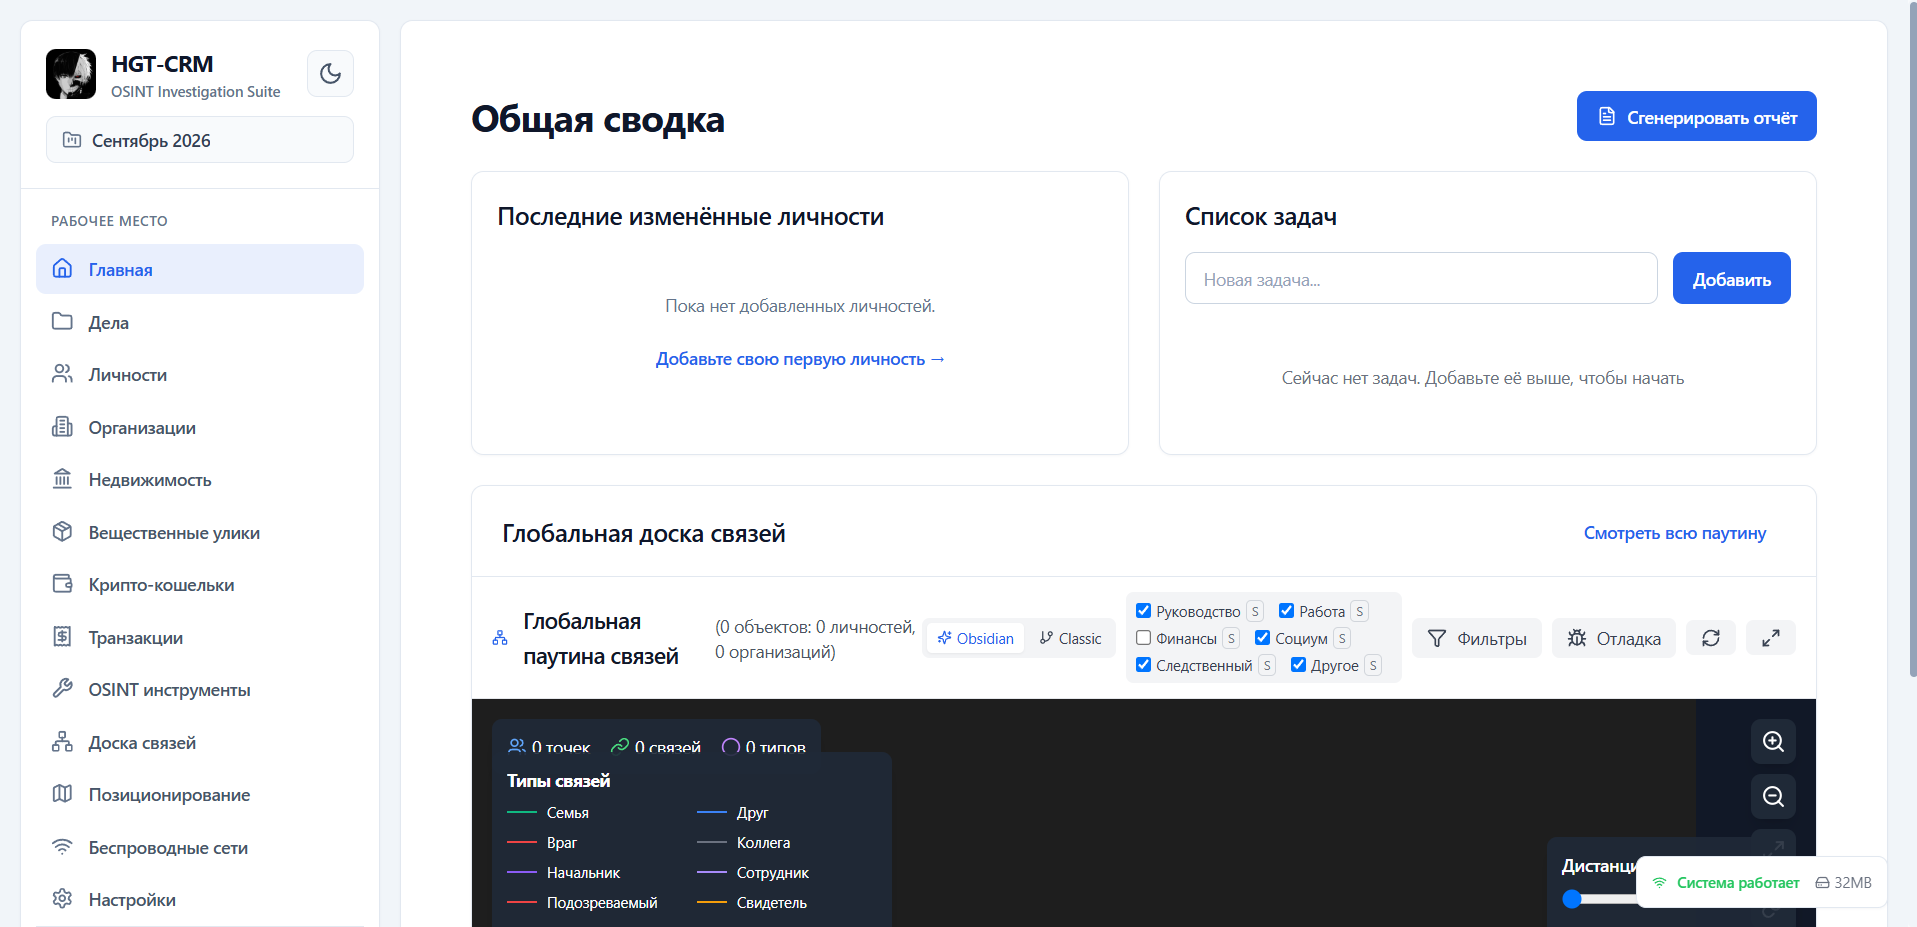Uncheck the Работа checkbox

pos(1286,610)
